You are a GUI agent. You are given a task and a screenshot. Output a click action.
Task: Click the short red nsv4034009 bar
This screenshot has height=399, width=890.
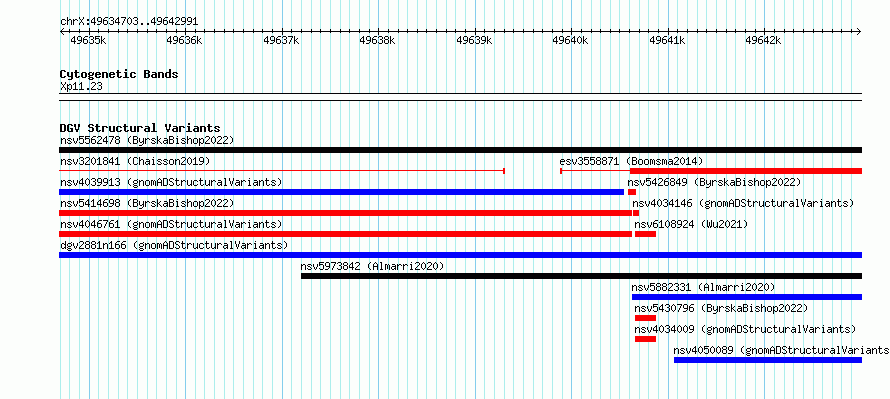coord(645,339)
